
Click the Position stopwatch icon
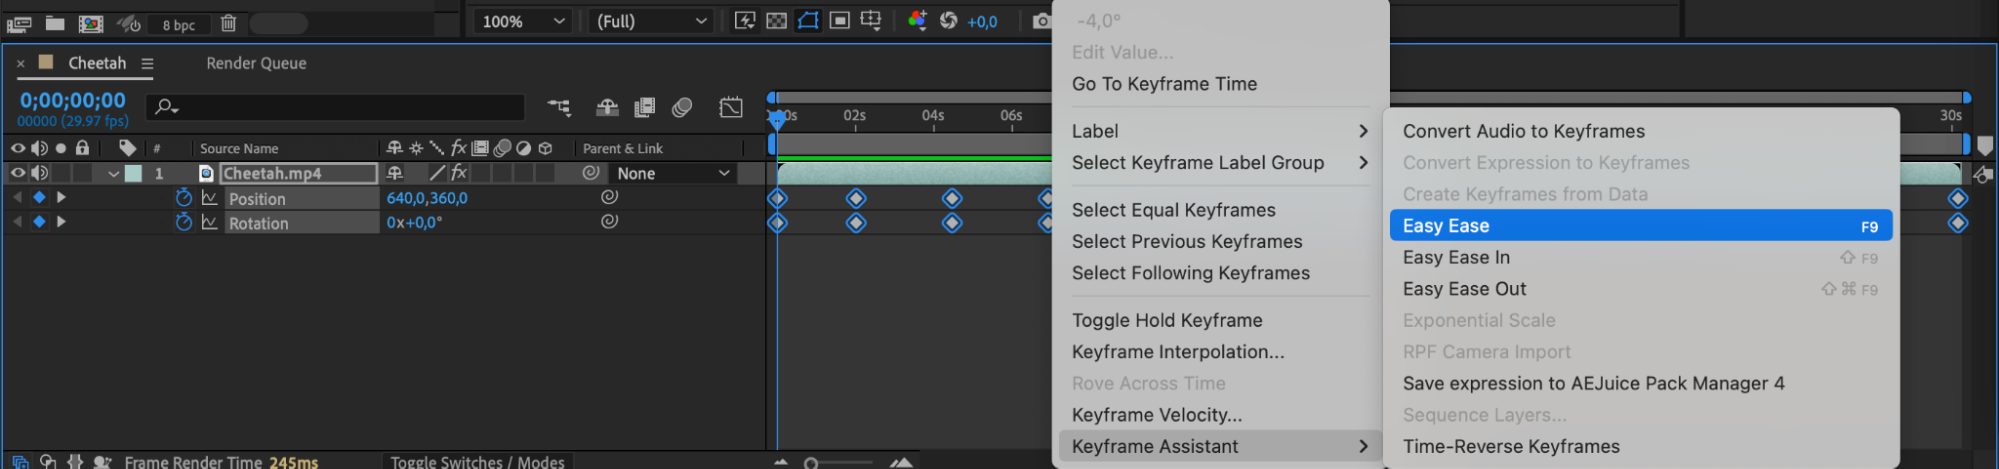click(183, 198)
